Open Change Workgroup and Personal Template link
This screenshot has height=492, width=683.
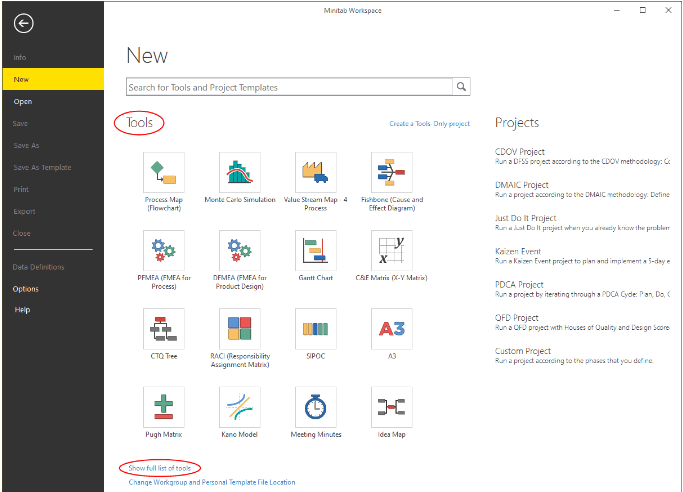tap(212, 482)
